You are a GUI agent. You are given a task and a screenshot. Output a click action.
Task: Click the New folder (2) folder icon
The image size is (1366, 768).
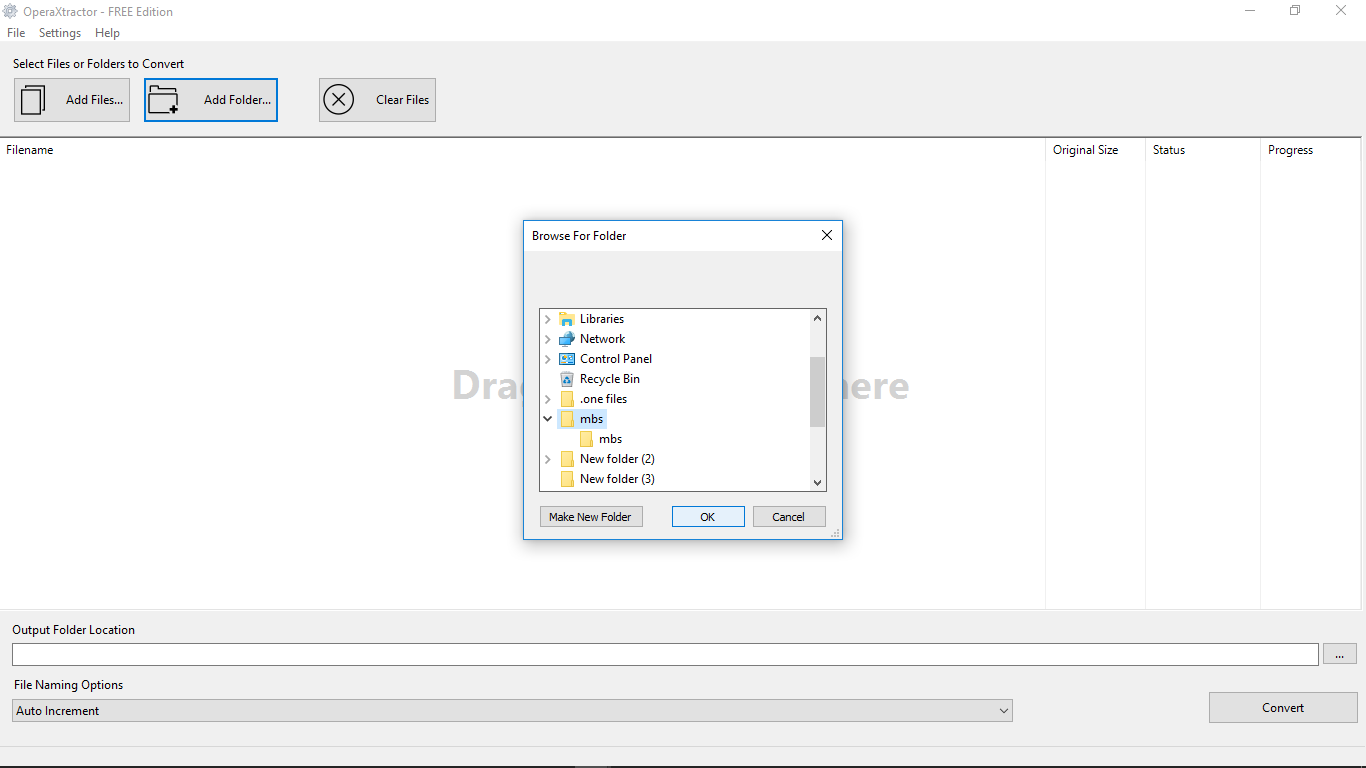567,459
